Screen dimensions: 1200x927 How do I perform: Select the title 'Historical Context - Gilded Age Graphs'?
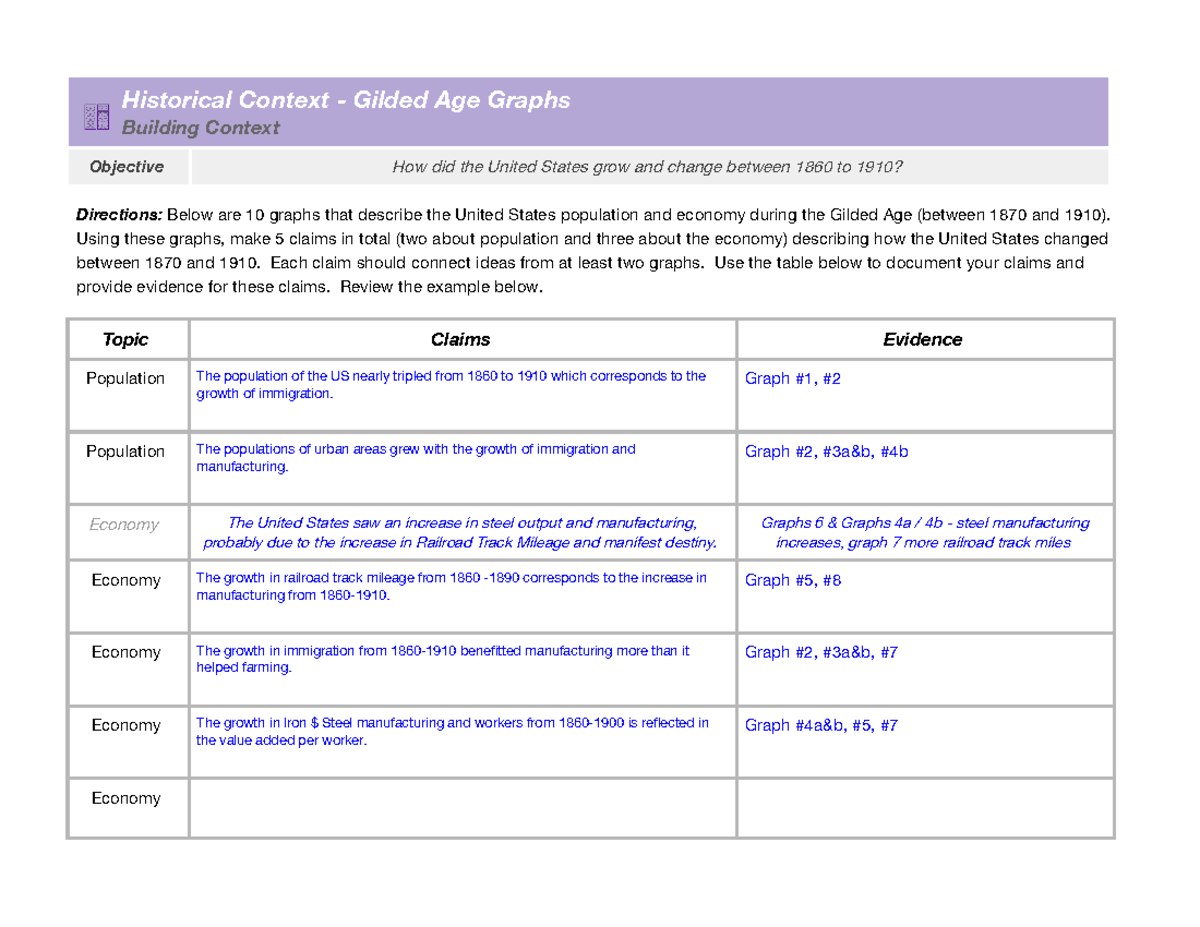(x=345, y=100)
